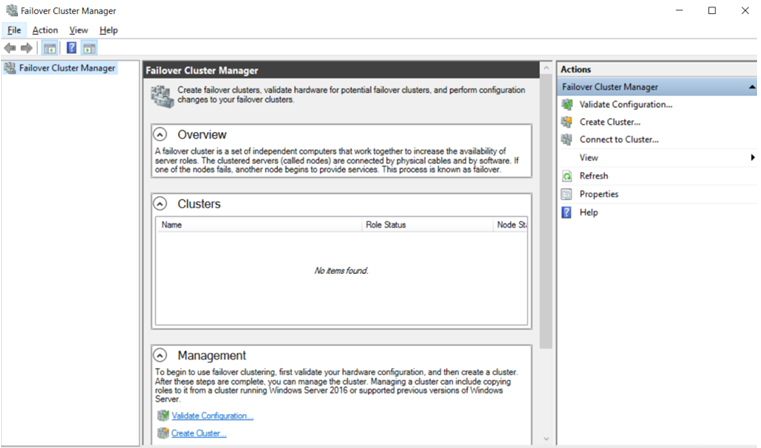Toggle the console tree pane toolbar icon
Screen dimensions: 761x448
(x=50, y=48)
